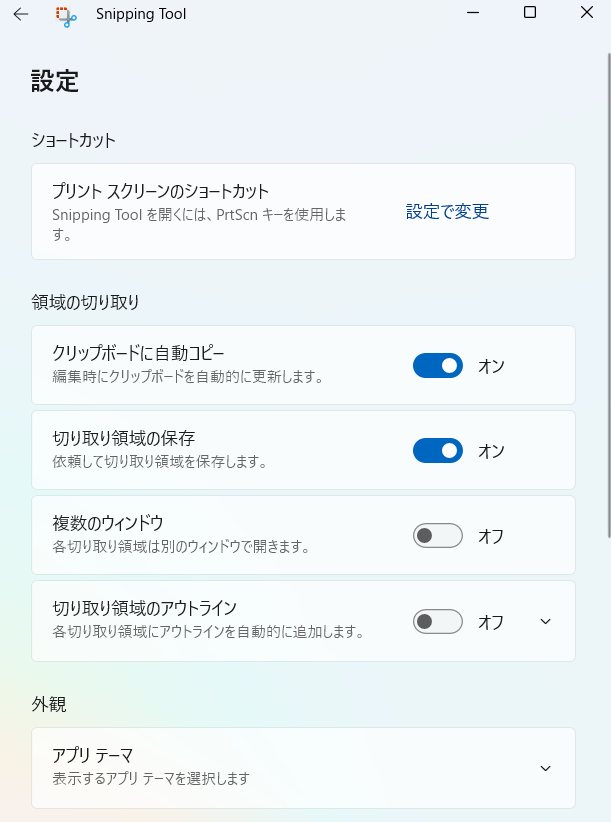
Task: Turn on the 切り取り領域のアウトライン toggle
Action: coord(438,622)
